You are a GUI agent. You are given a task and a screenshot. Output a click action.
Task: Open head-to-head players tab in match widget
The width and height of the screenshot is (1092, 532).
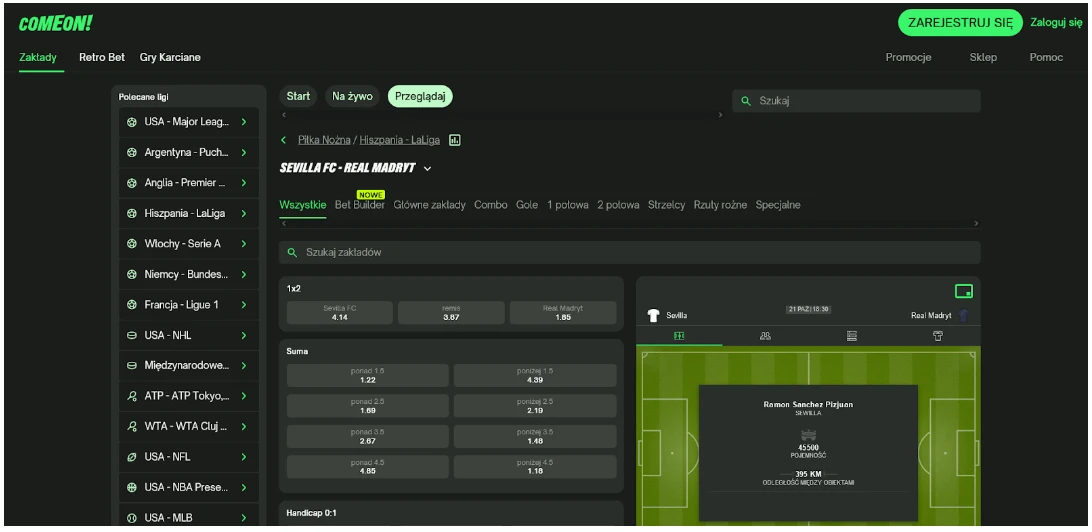click(x=765, y=336)
